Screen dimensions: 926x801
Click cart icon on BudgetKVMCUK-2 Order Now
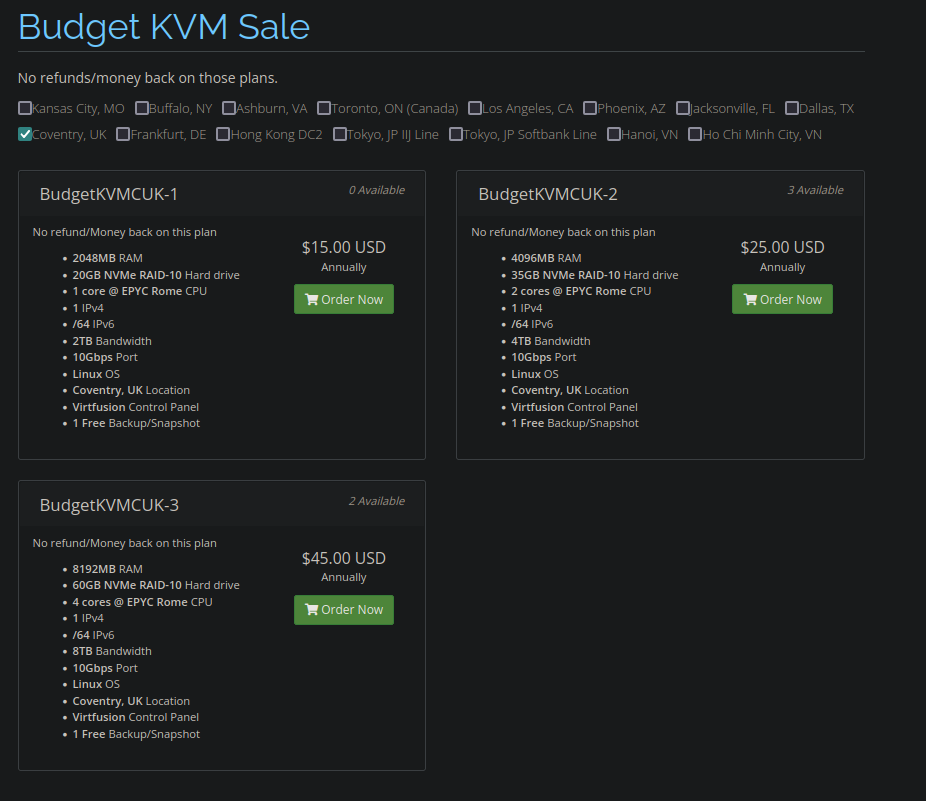tap(750, 299)
